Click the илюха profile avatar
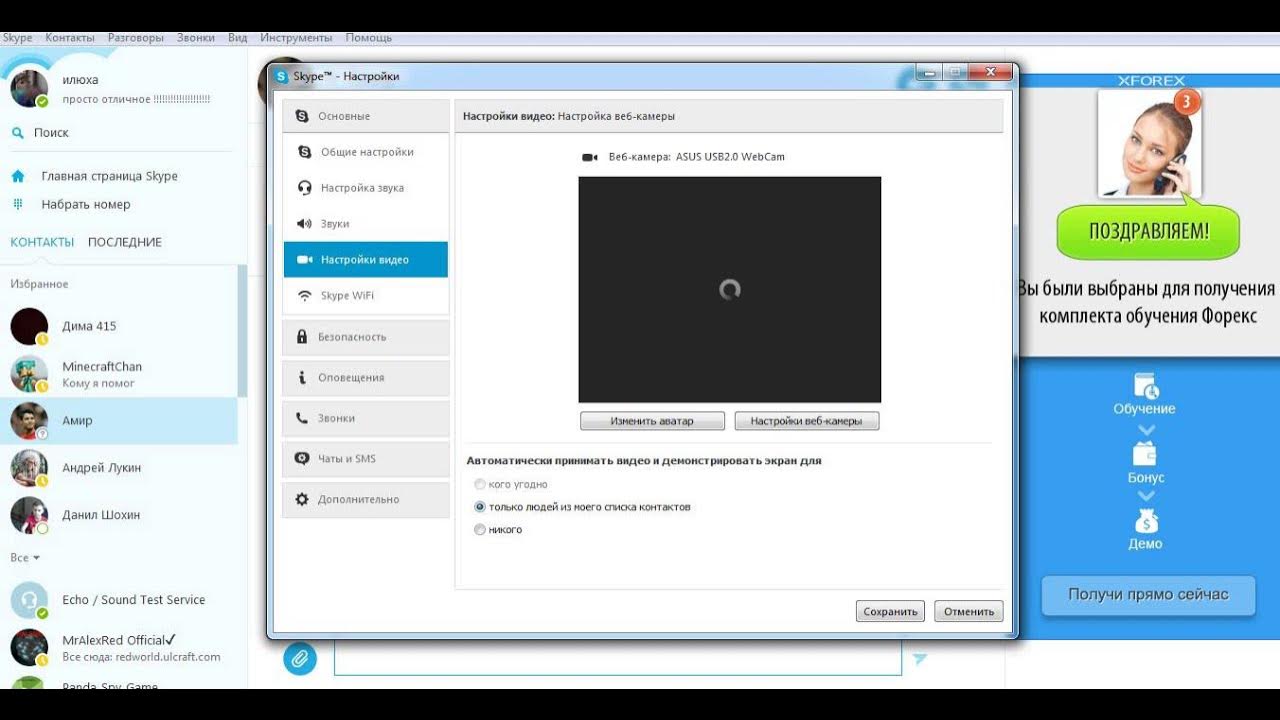Image resolution: width=1280 pixels, height=720 pixels. tap(29, 88)
